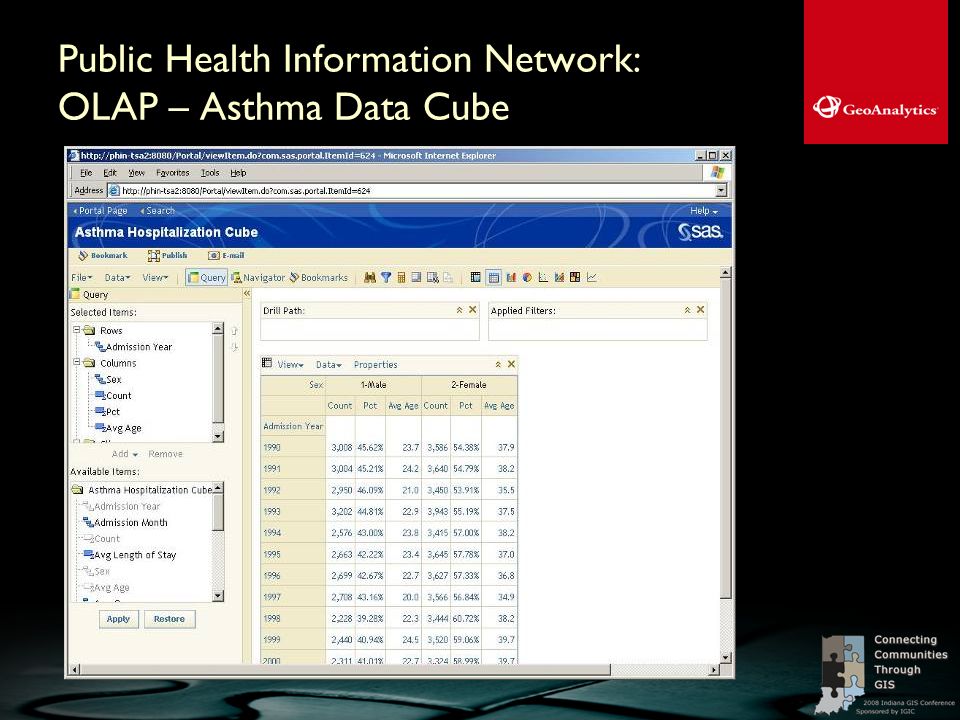Click the table Properties link
The height and width of the screenshot is (720, 960).
coord(375,364)
